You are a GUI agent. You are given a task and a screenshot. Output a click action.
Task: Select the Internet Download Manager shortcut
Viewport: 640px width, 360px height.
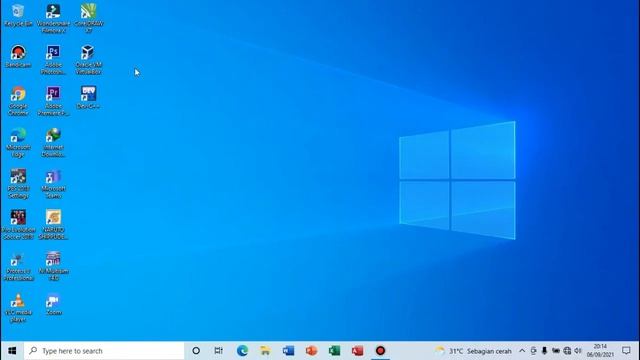(53, 142)
